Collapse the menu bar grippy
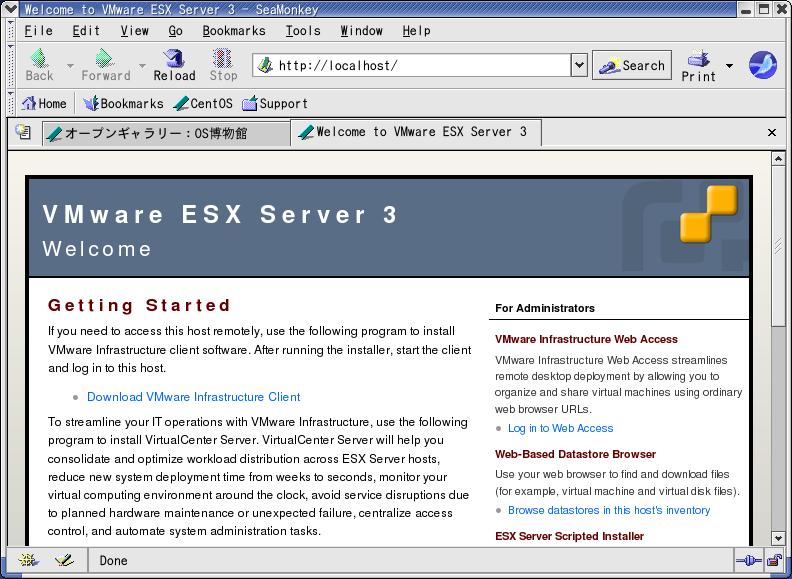The height and width of the screenshot is (579, 792). [11, 31]
